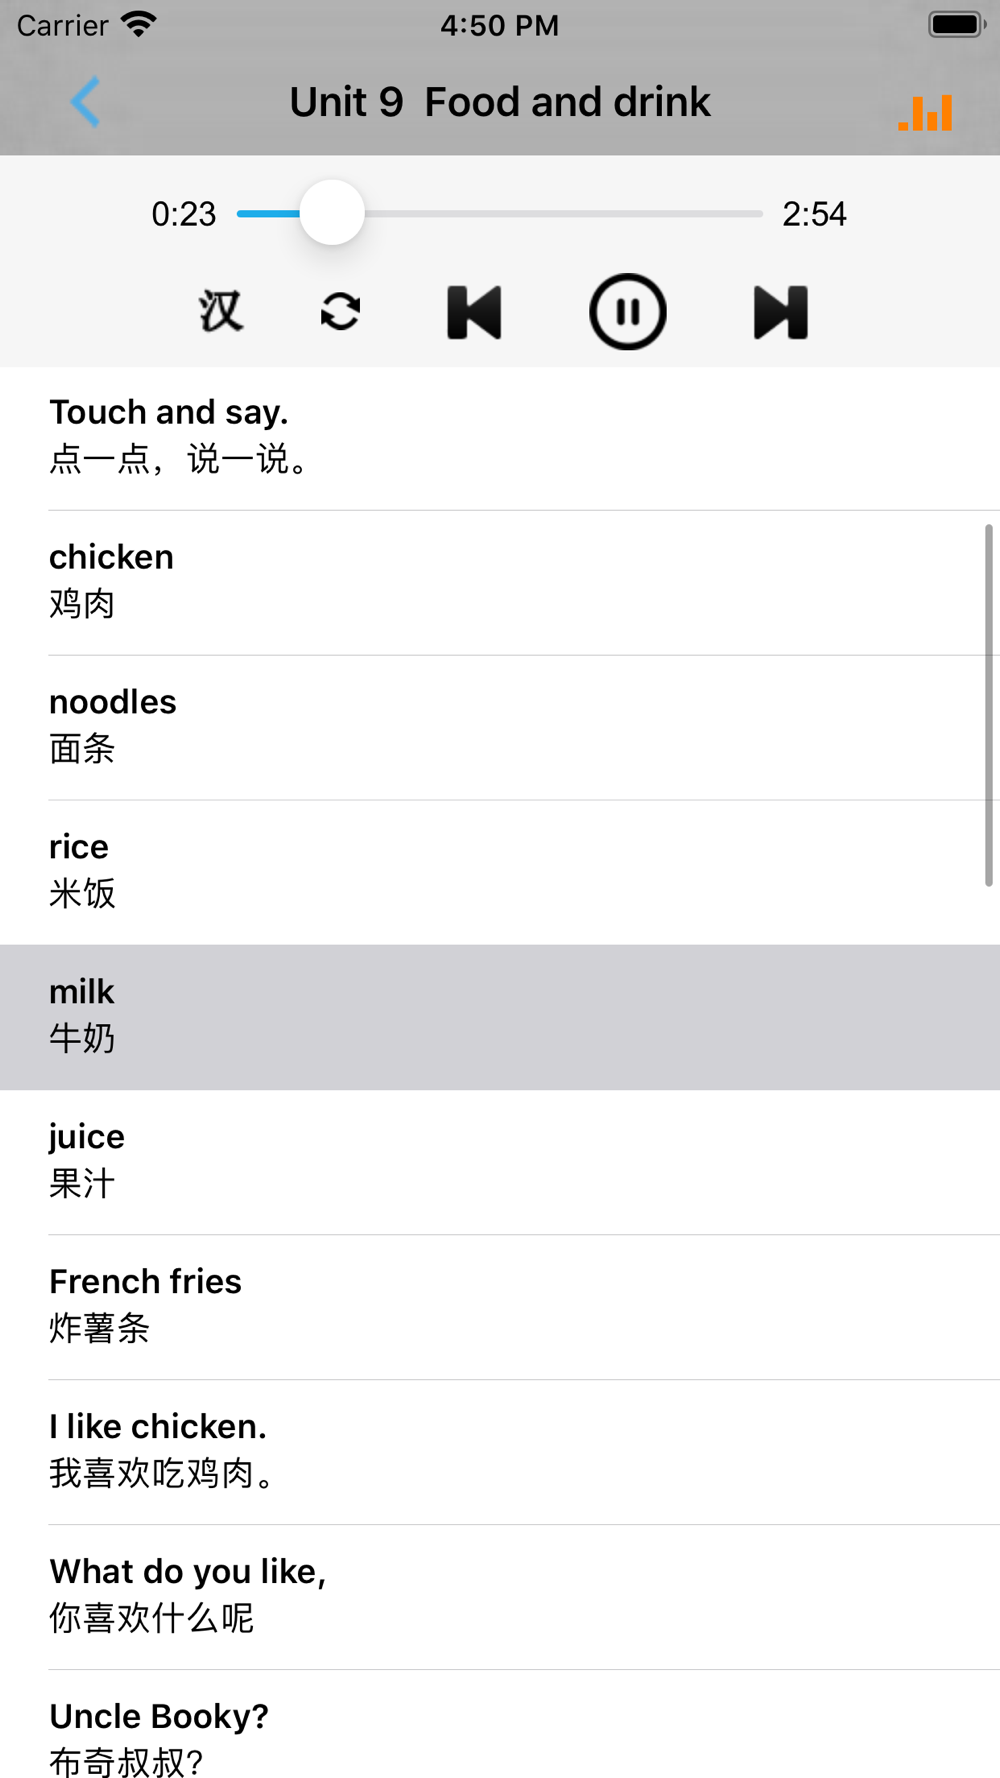The height and width of the screenshot is (1778, 1000).
Task: Tap the 'French fries' row
Action: coord(500,1307)
